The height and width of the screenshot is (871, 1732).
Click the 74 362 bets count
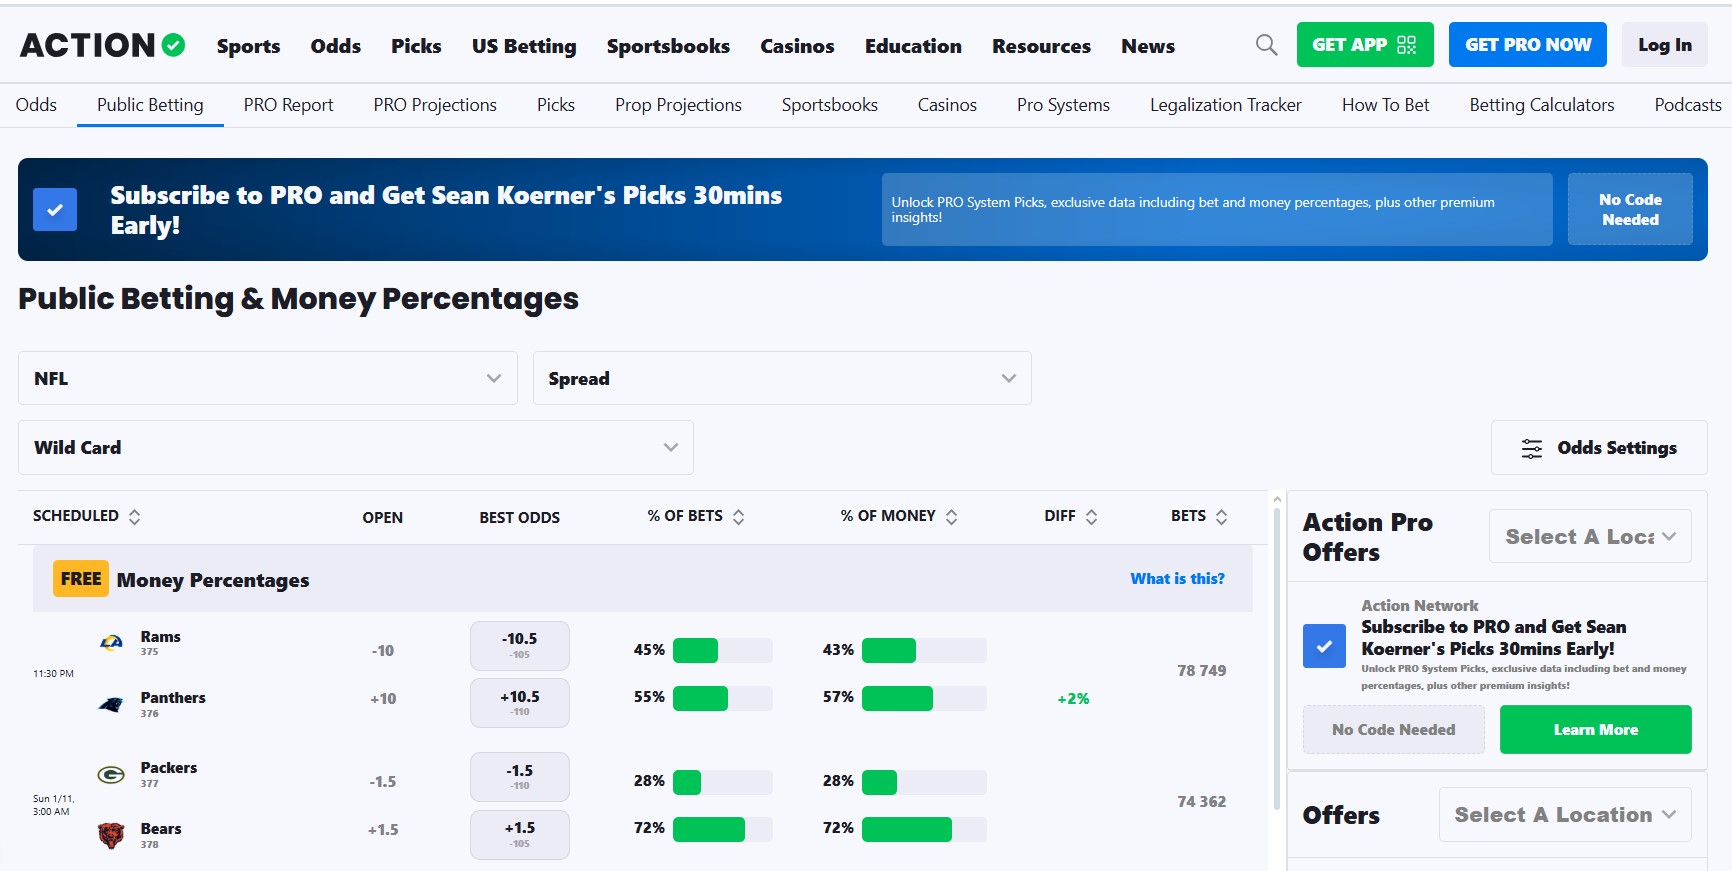[x=1201, y=802]
